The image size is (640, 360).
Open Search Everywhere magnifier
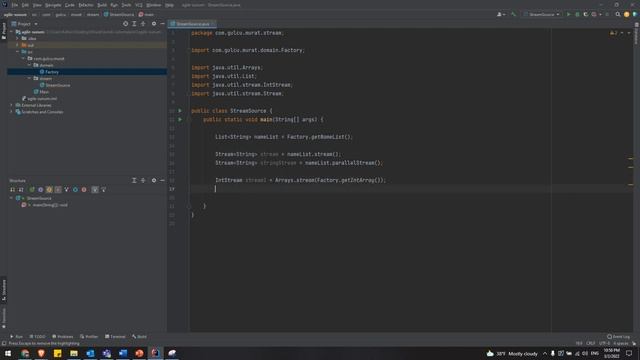(x=618, y=14)
